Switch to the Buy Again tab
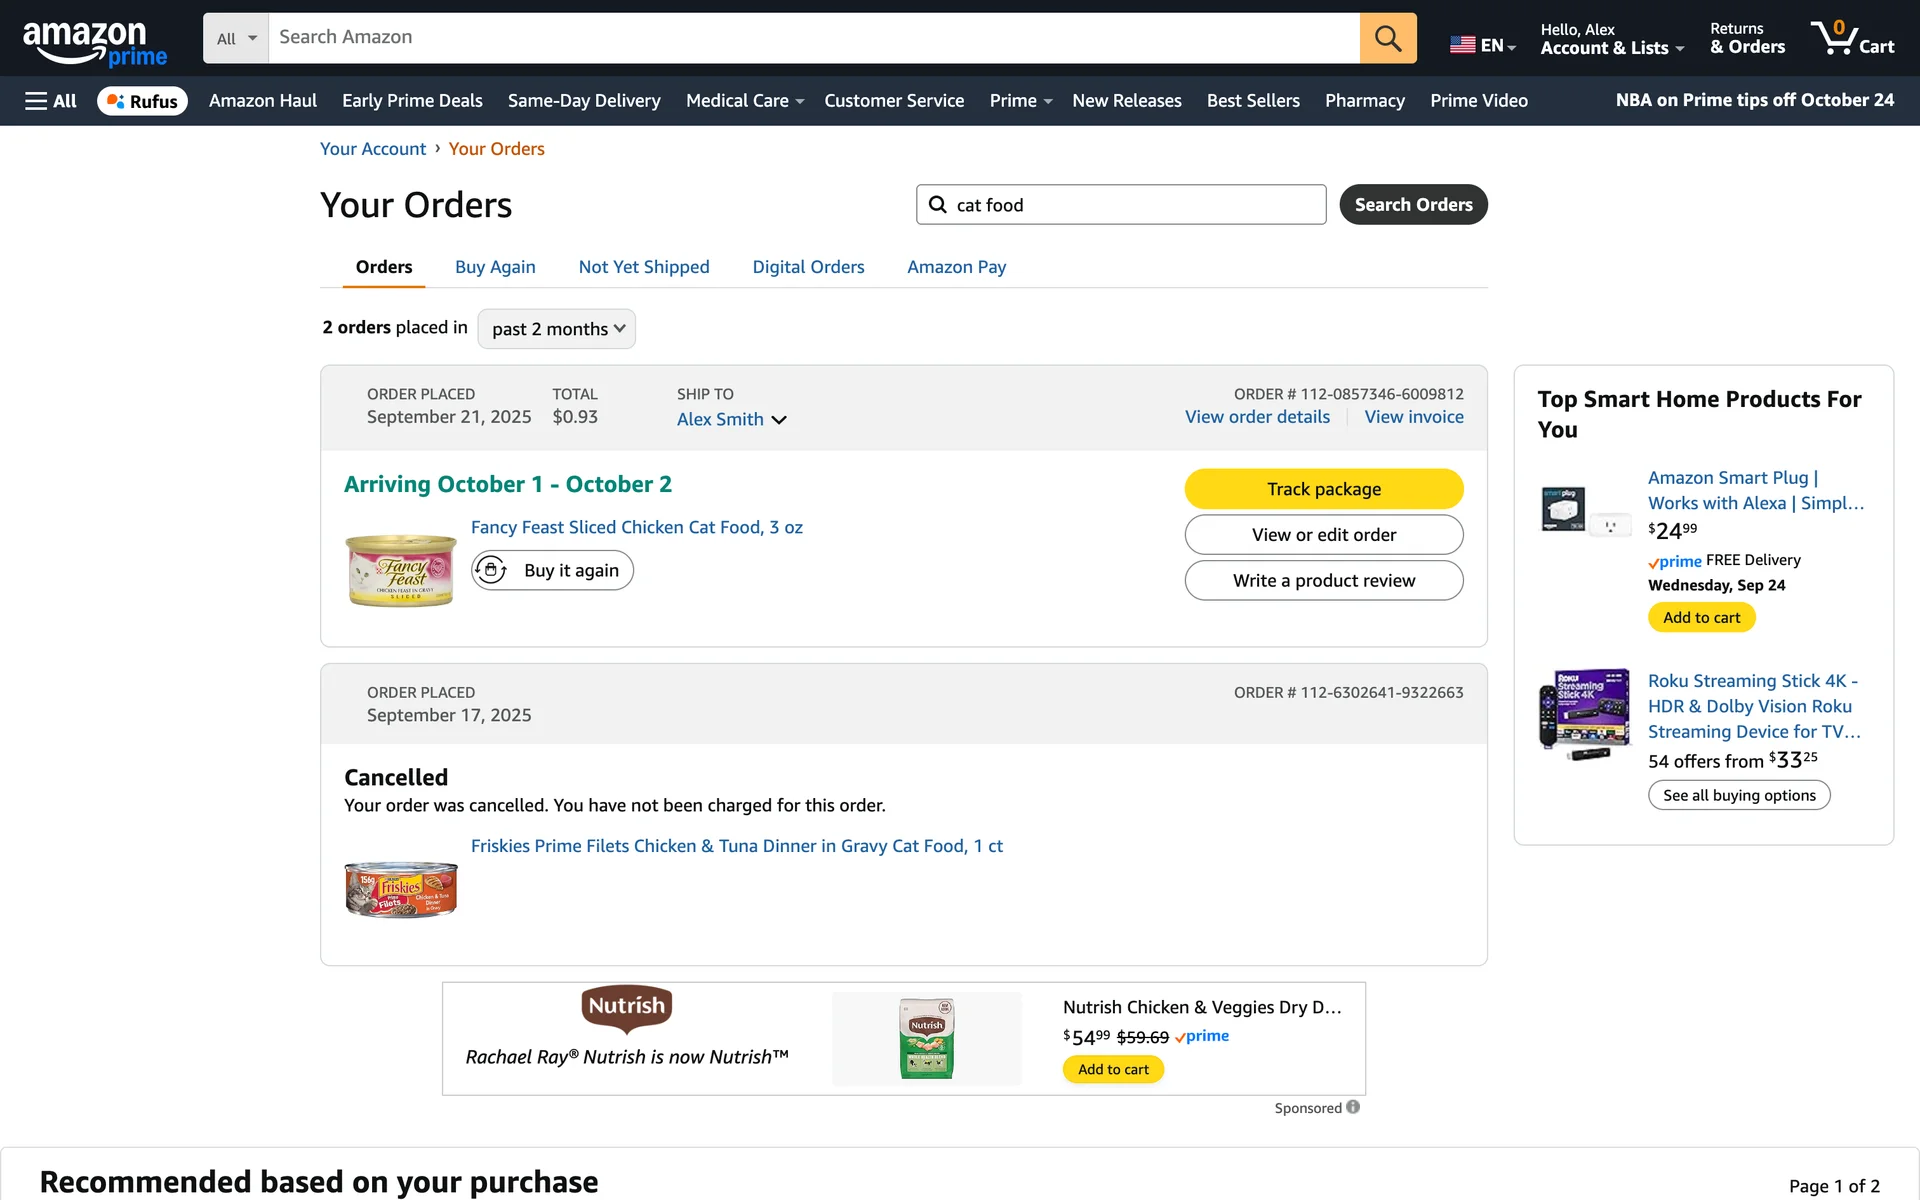Screen dimensions: 1920x1200 click(495, 267)
